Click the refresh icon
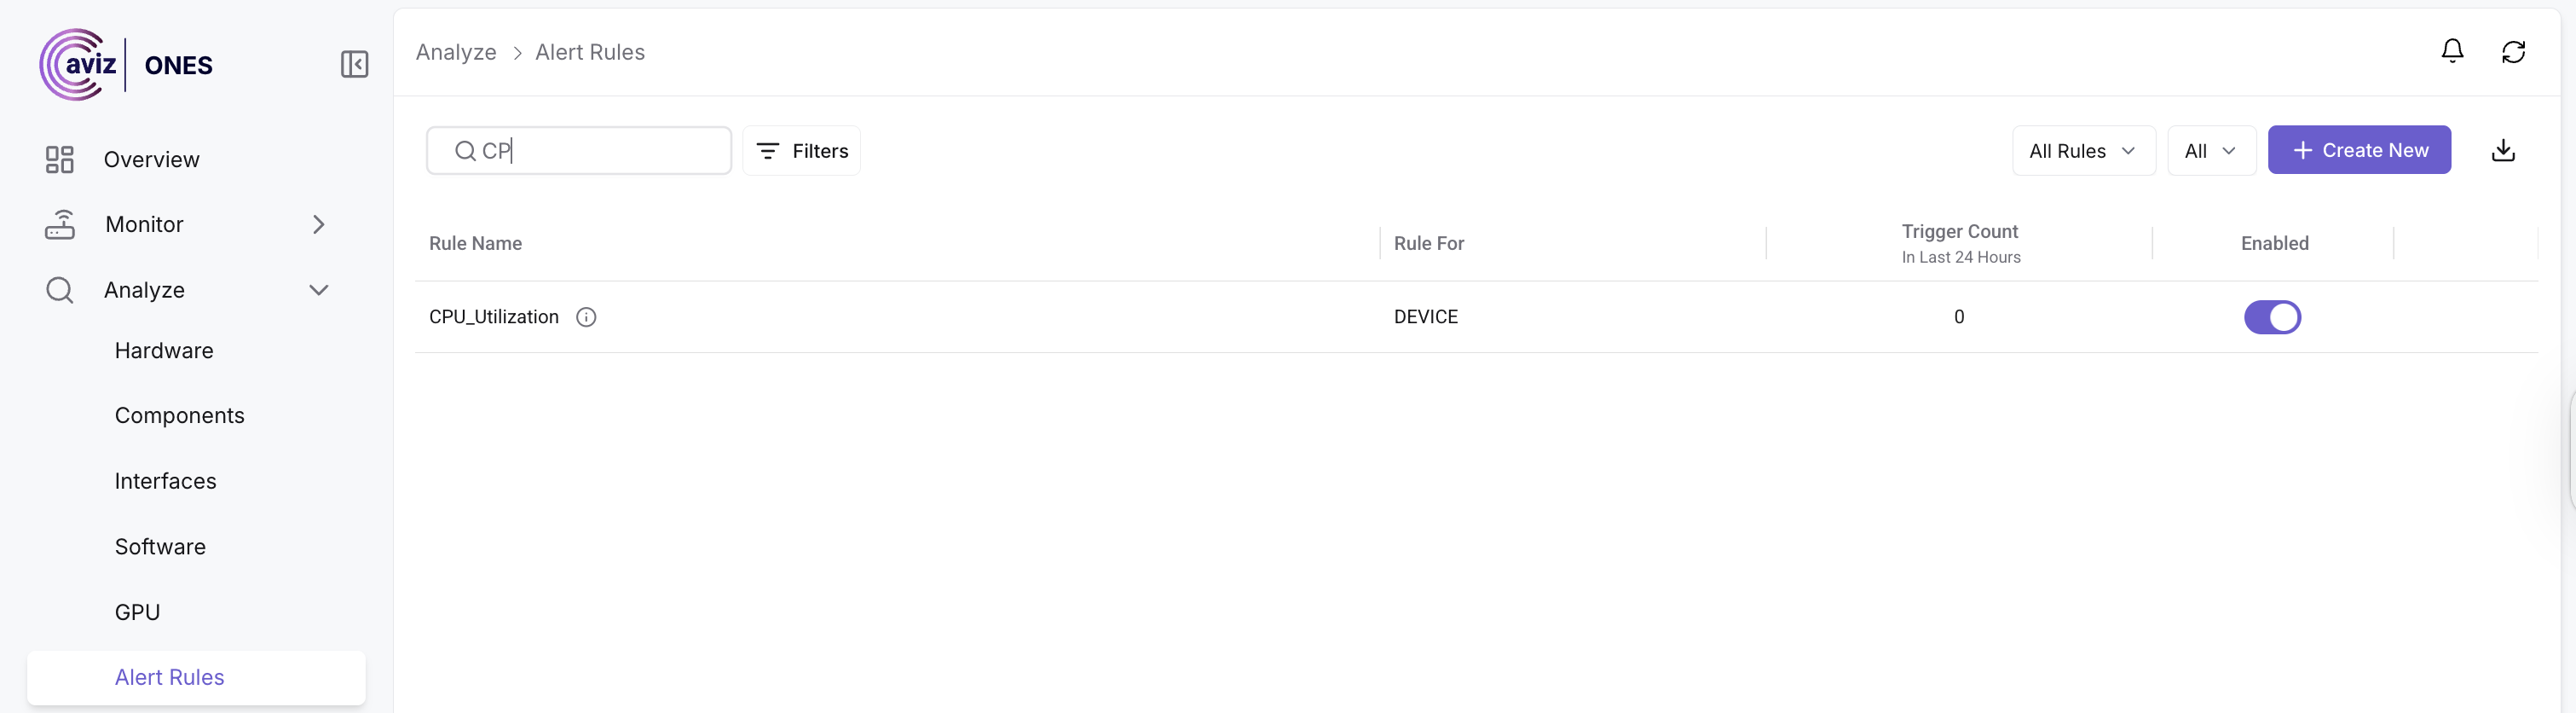Screen dimensions: 2576x713 click(x=2513, y=52)
